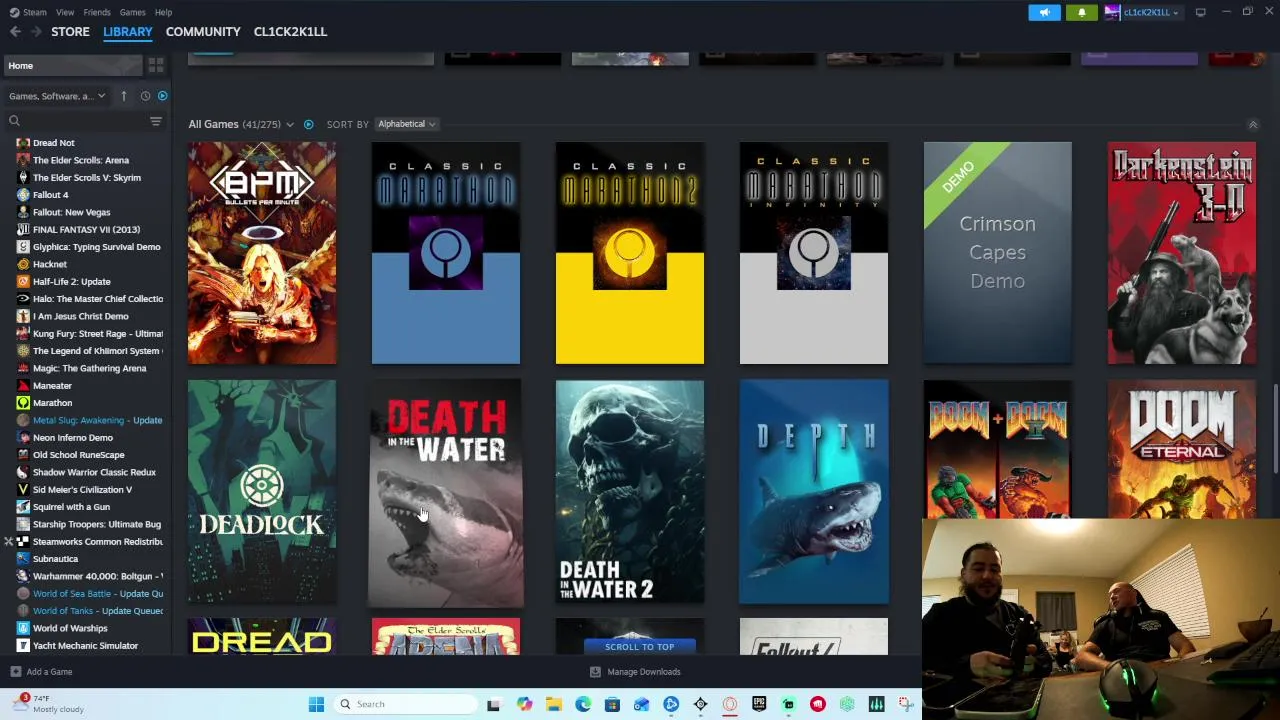Open the Depth shark game cover

[x=814, y=492]
